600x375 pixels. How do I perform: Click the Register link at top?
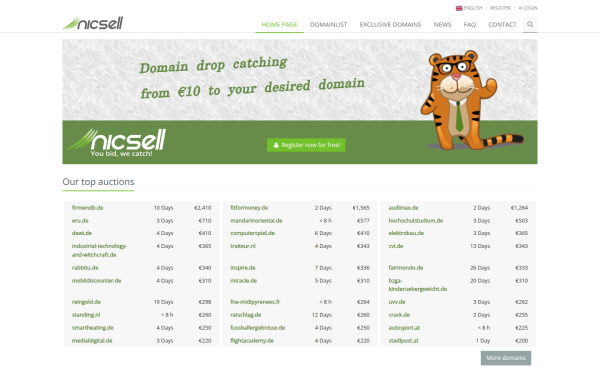click(500, 8)
